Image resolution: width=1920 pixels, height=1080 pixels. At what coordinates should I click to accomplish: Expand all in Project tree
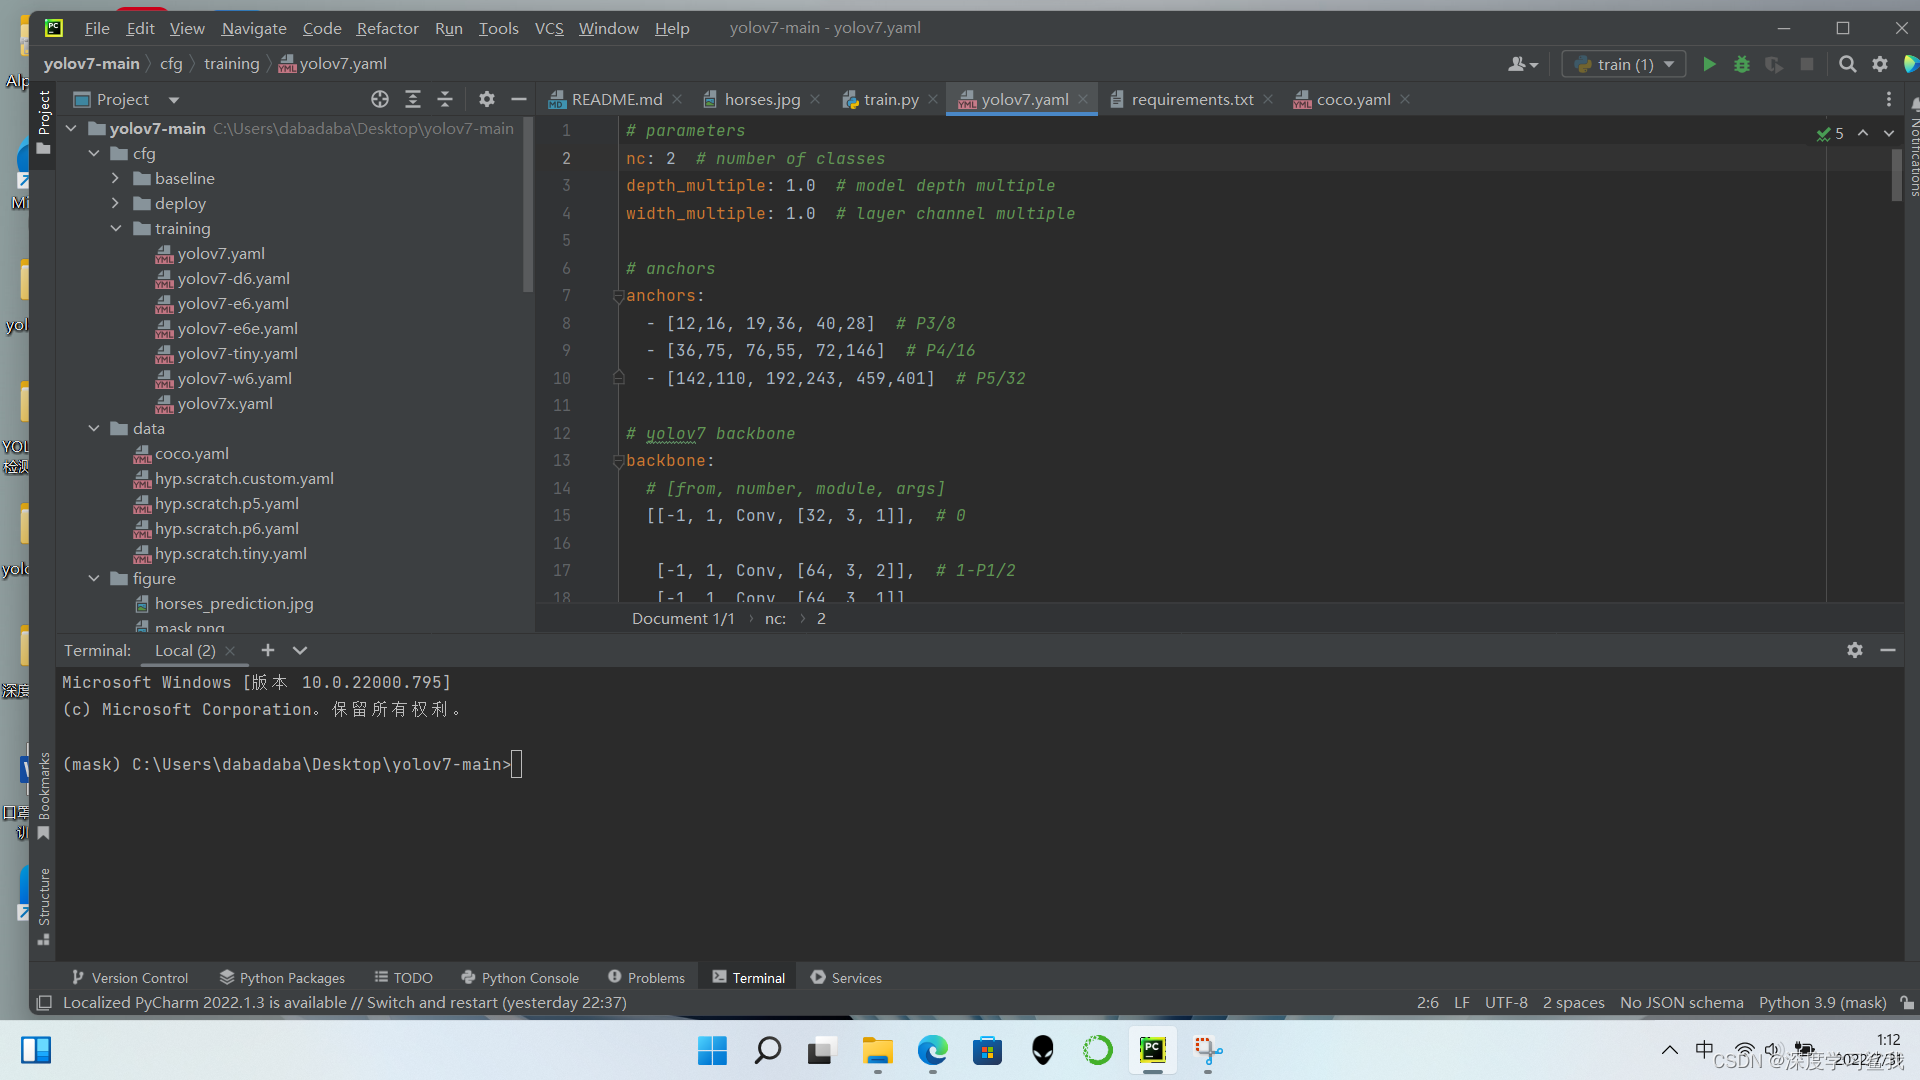413,99
